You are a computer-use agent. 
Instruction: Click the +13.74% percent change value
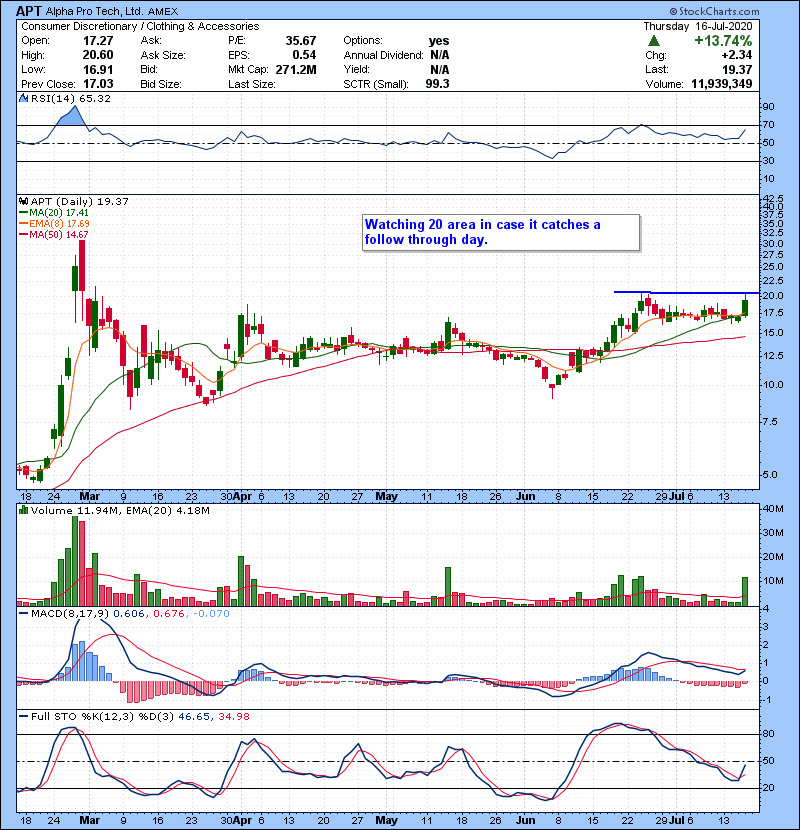point(723,41)
